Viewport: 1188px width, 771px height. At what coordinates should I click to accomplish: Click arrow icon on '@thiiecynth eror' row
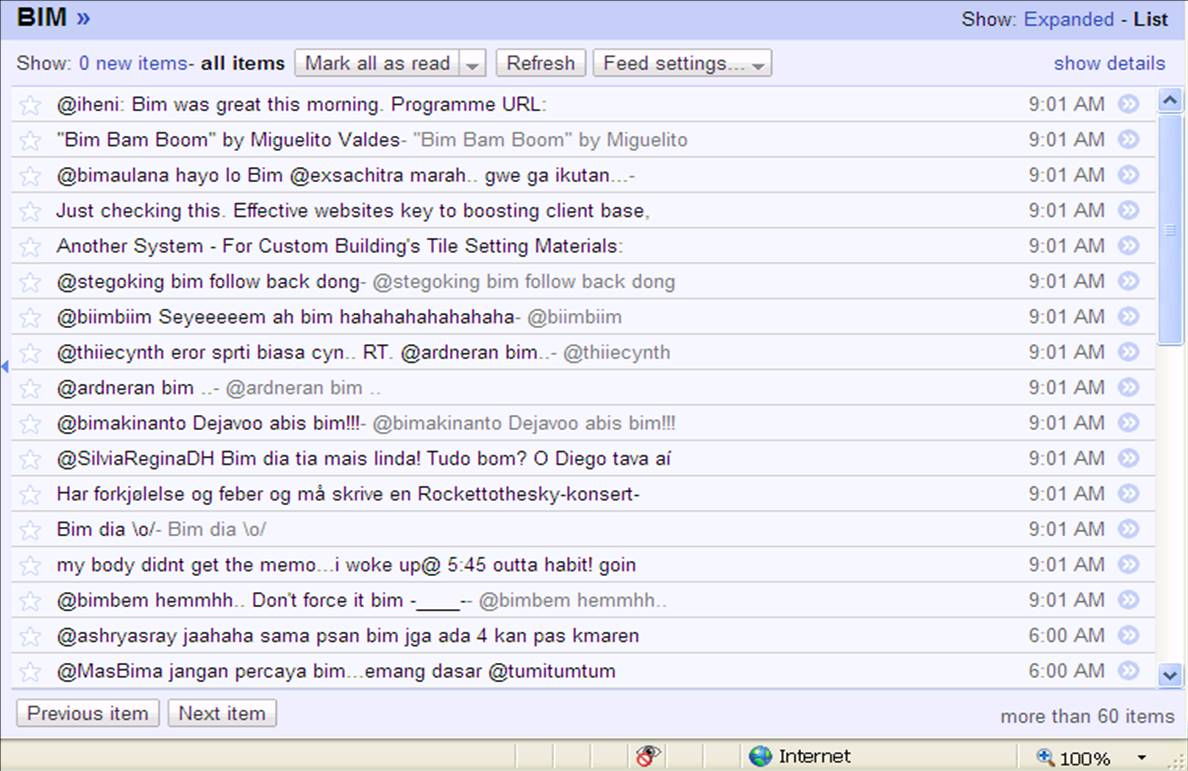click(x=1129, y=351)
